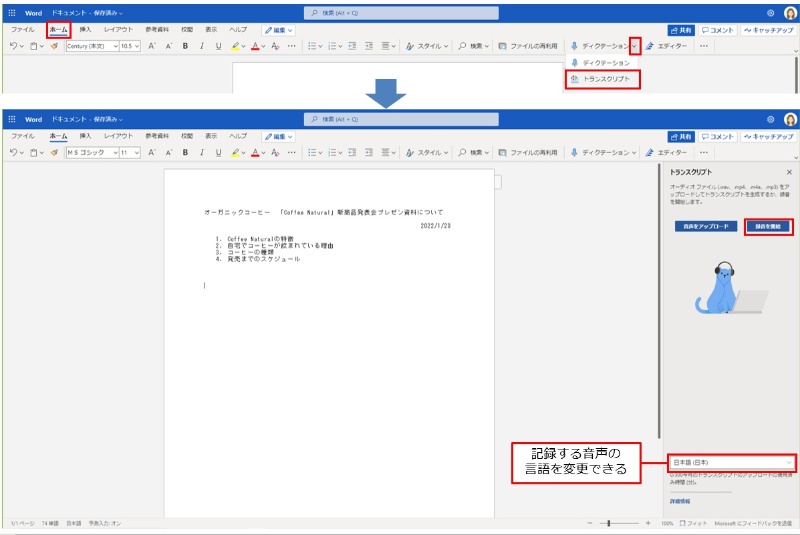Open ribbon overflow ellipsis after エディター in upper window

tap(704, 46)
